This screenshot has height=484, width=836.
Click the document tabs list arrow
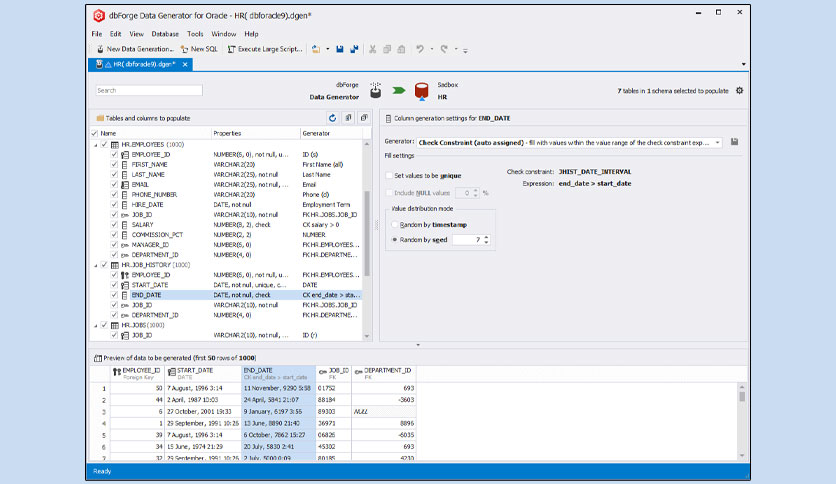click(743, 64)
